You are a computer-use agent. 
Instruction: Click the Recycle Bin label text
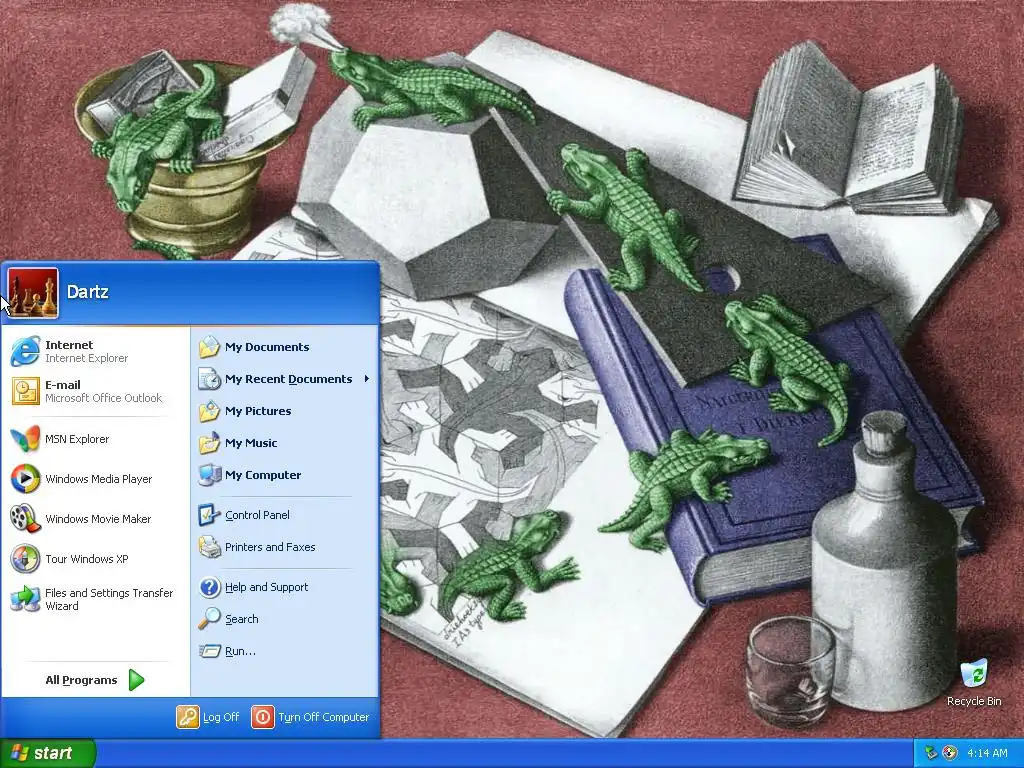[x=974, y=701]
